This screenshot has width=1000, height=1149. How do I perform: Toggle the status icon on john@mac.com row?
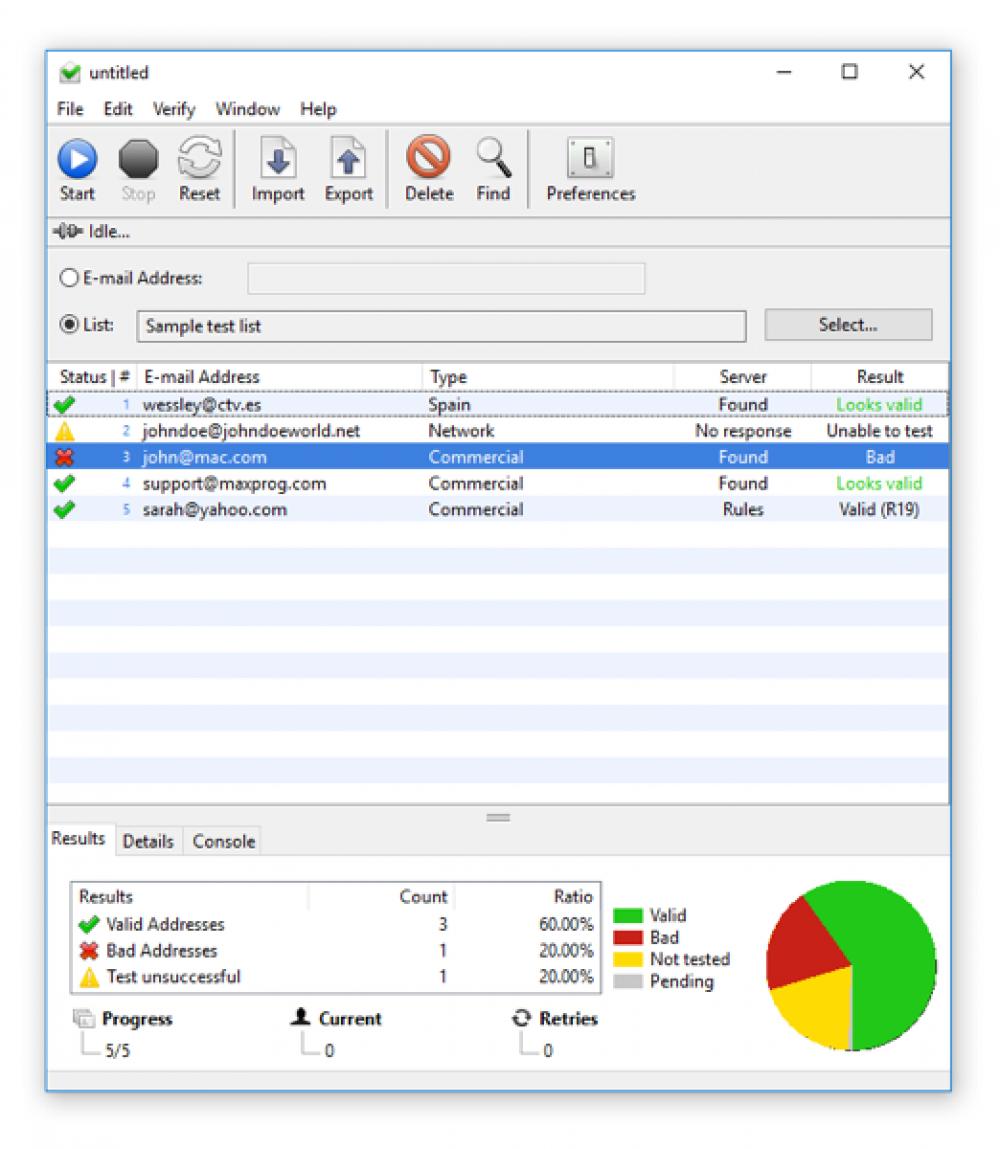coord(67,456)
